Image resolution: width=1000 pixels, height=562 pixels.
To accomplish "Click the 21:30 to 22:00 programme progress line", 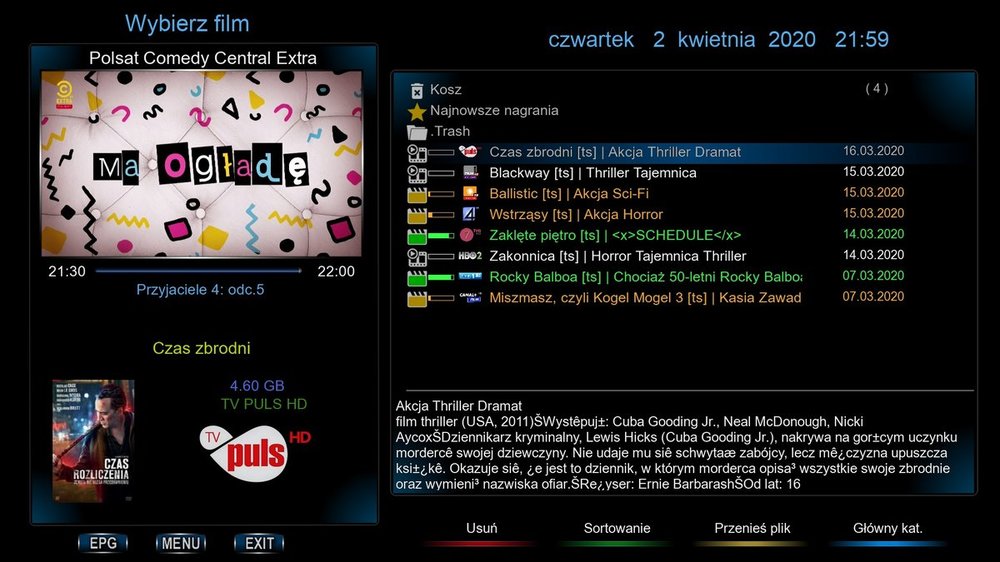I will (198, 271).
